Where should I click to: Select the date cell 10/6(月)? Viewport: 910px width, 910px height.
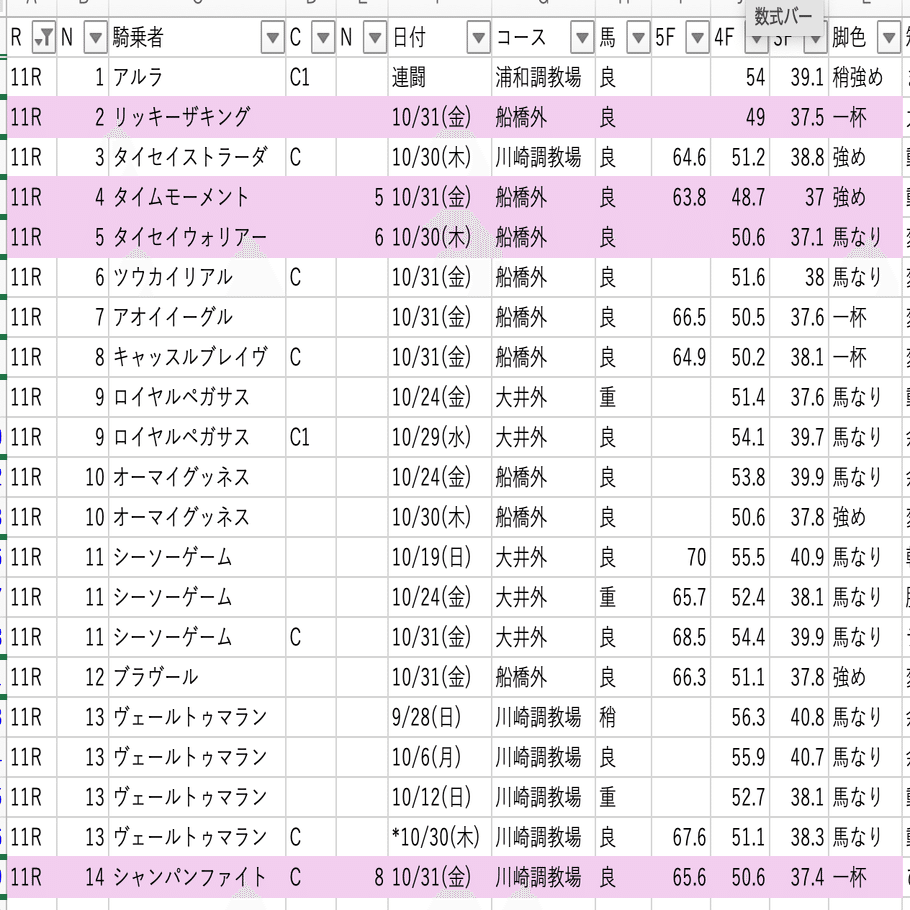coord(439,757)
